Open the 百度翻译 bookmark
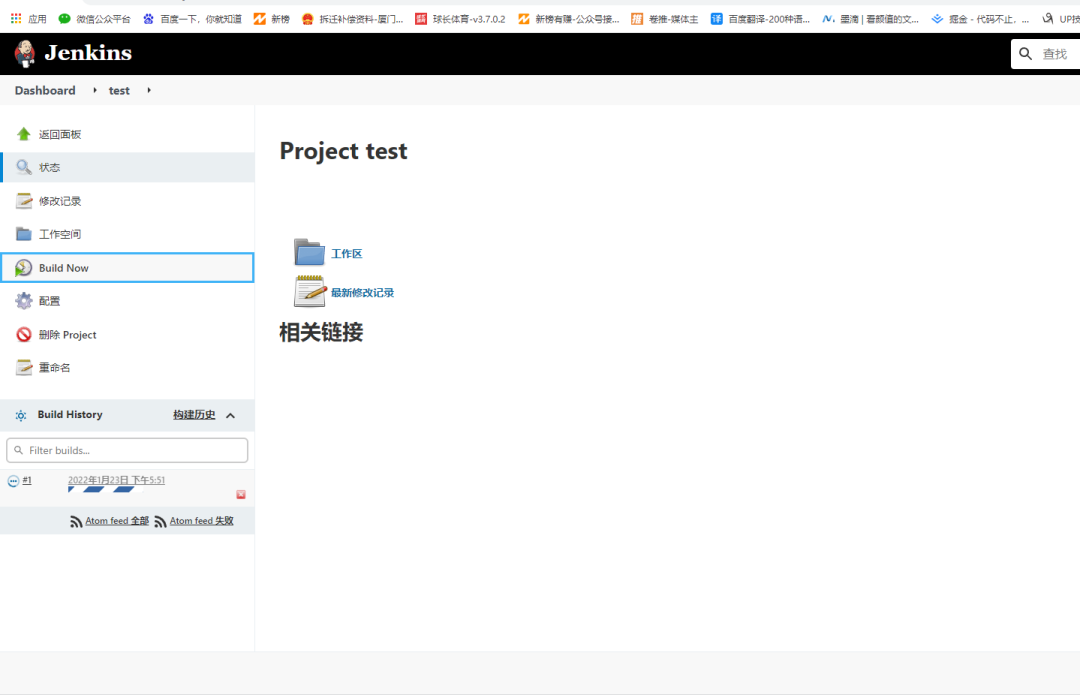Image resolution: width=1080 pixels, height=695 pixels. click(760, 19)
